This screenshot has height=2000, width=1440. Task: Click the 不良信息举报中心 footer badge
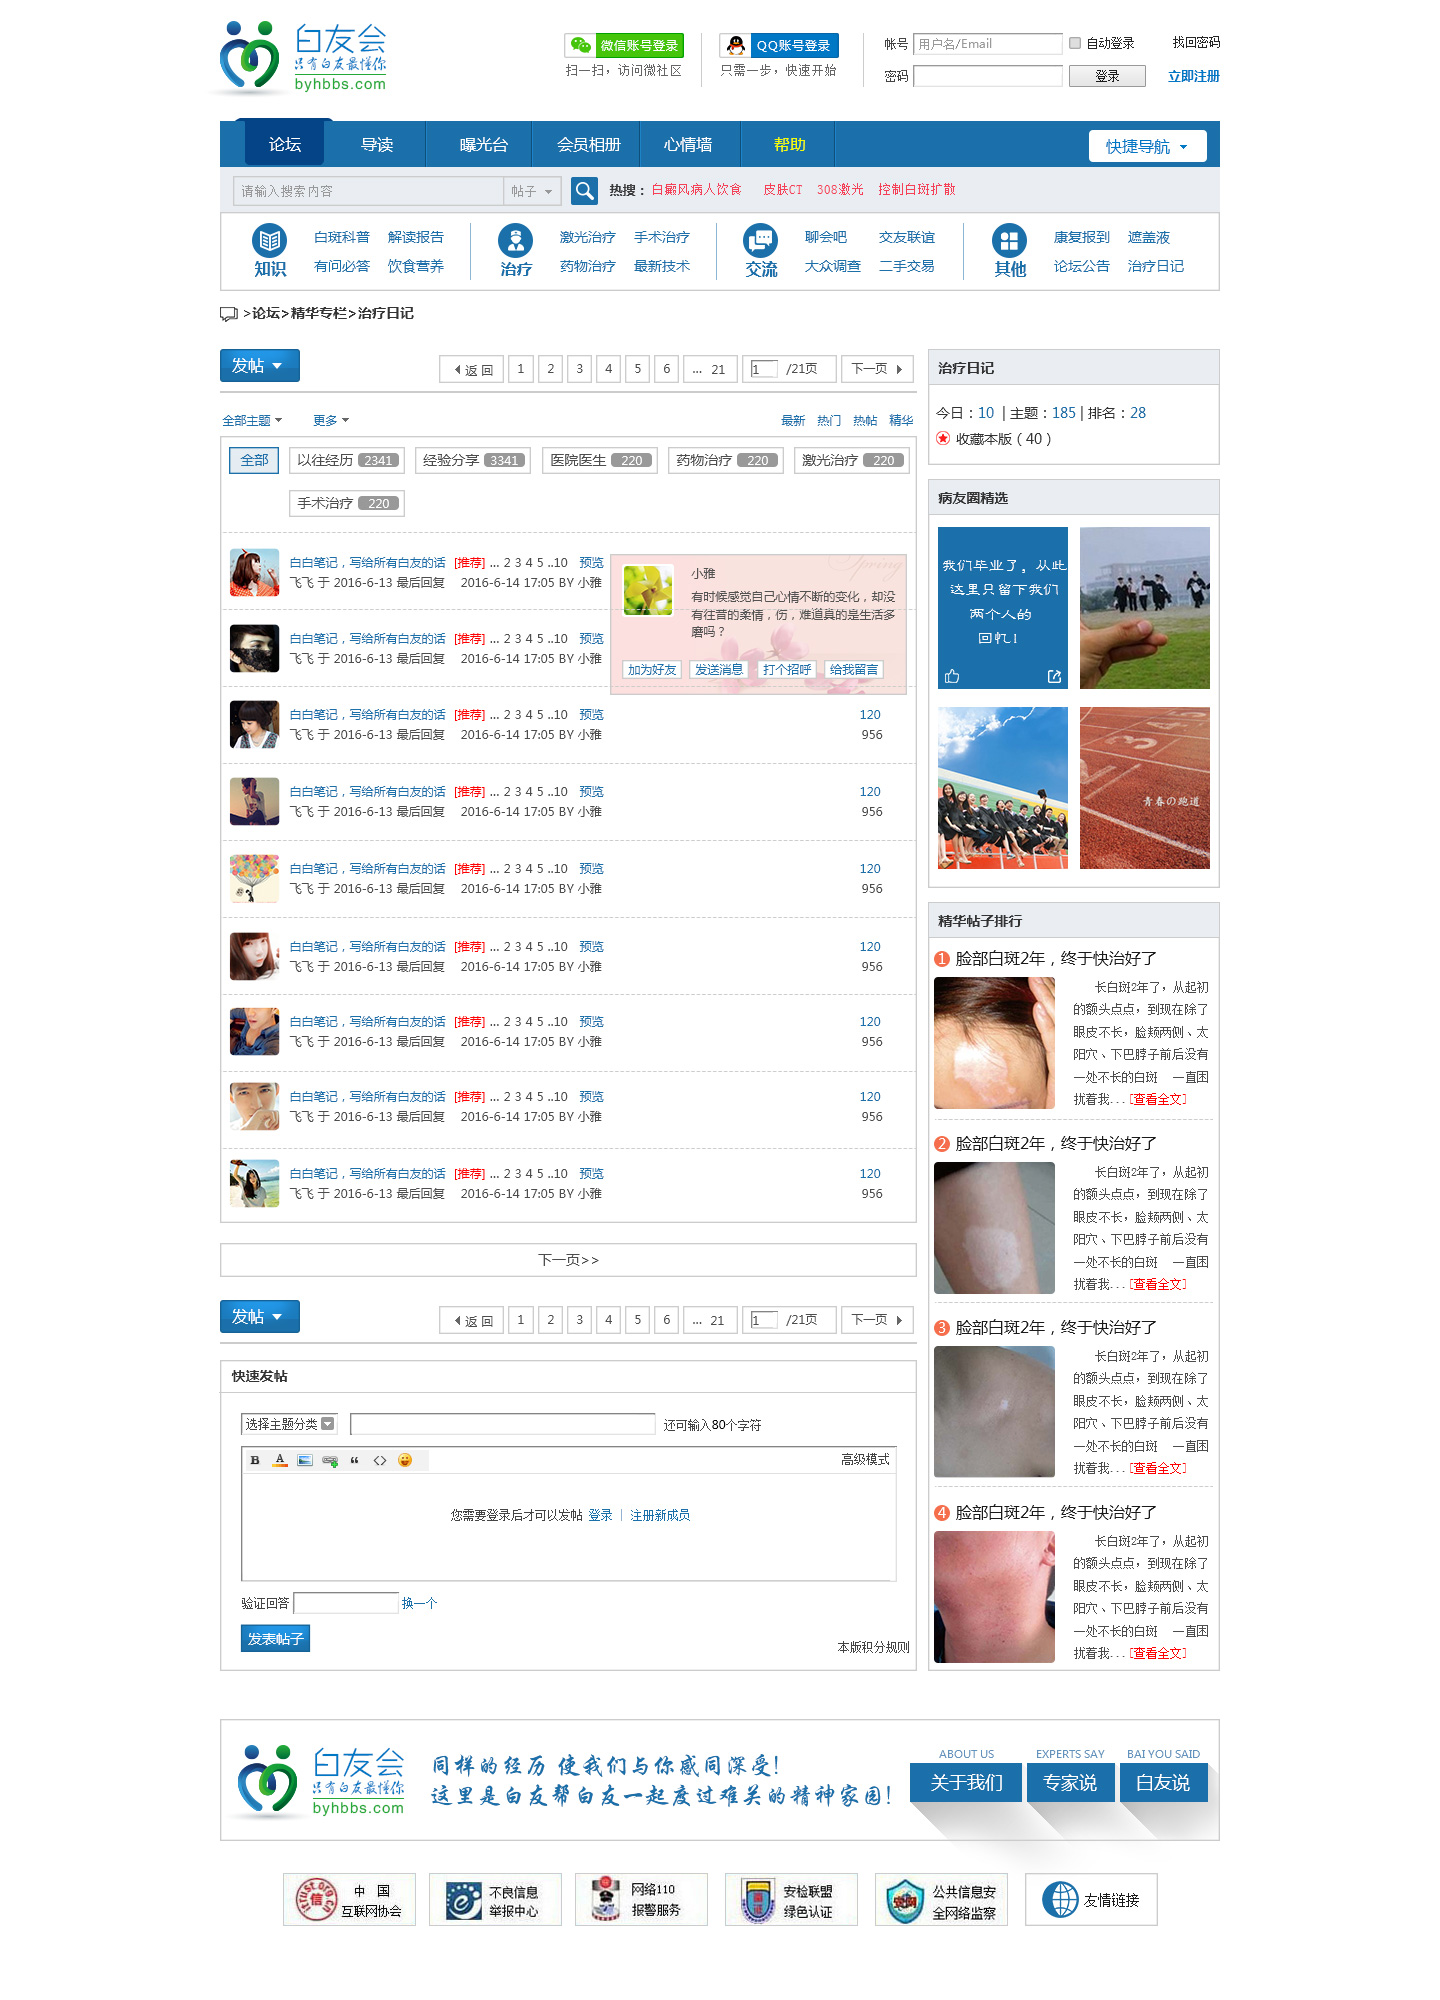pyautogui.click(x=495, y=1899)
